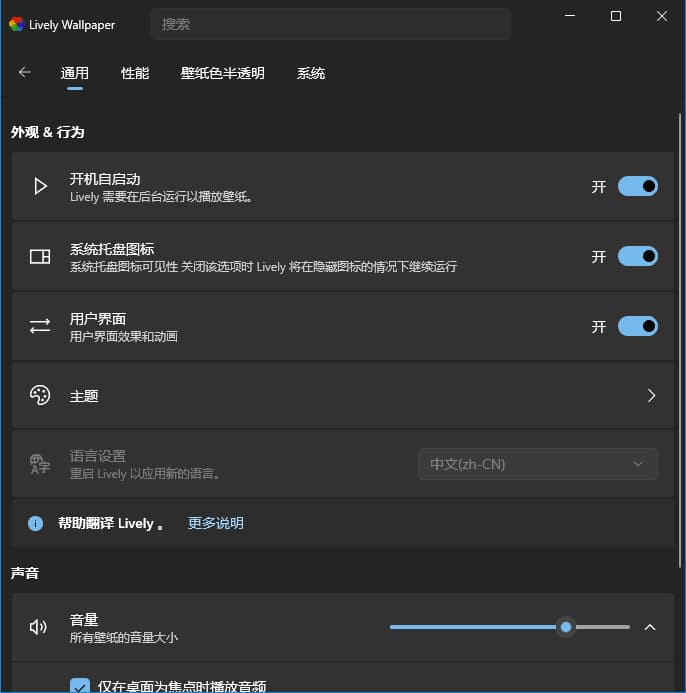Click the 声音 section heading
The image size is (686, 693).
(x=25, y=573)
